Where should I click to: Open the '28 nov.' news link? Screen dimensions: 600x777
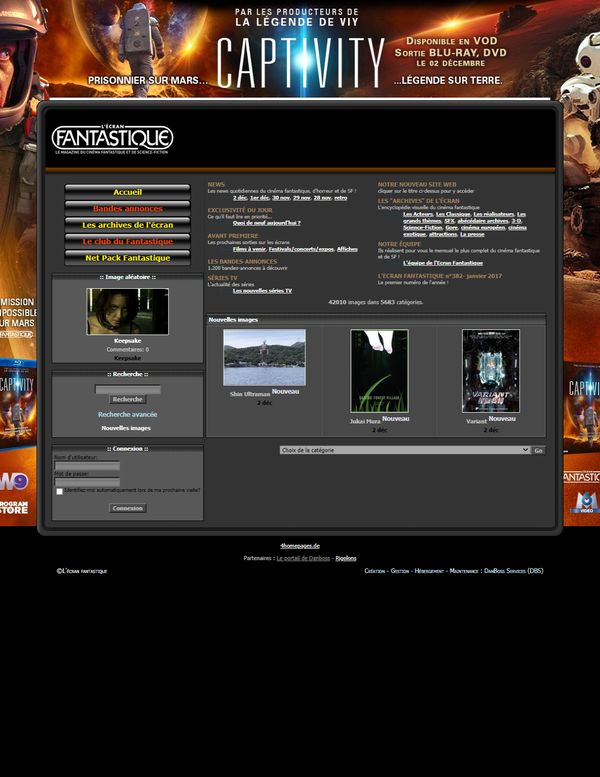pos(323,198)
